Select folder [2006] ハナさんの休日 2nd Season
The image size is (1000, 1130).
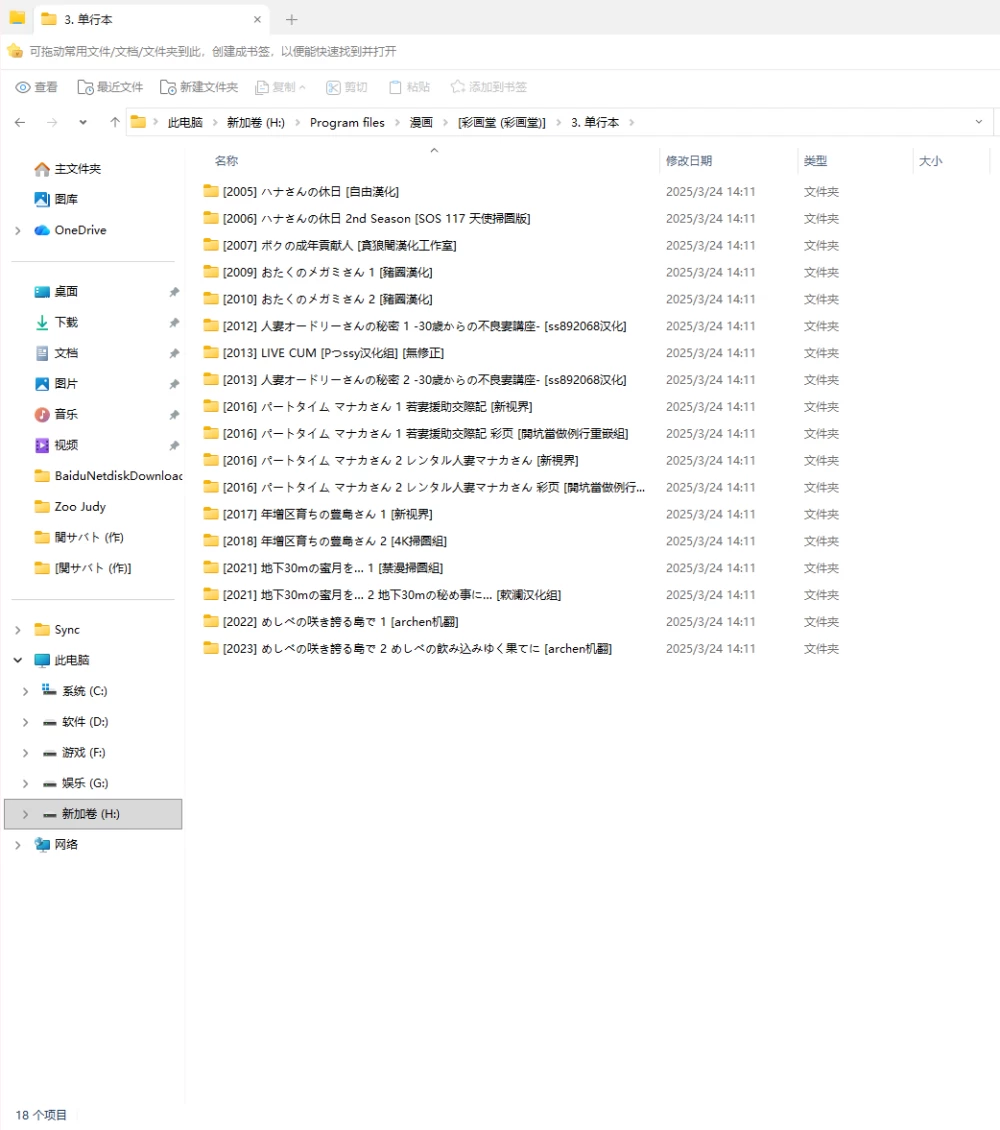pos(376,218)
